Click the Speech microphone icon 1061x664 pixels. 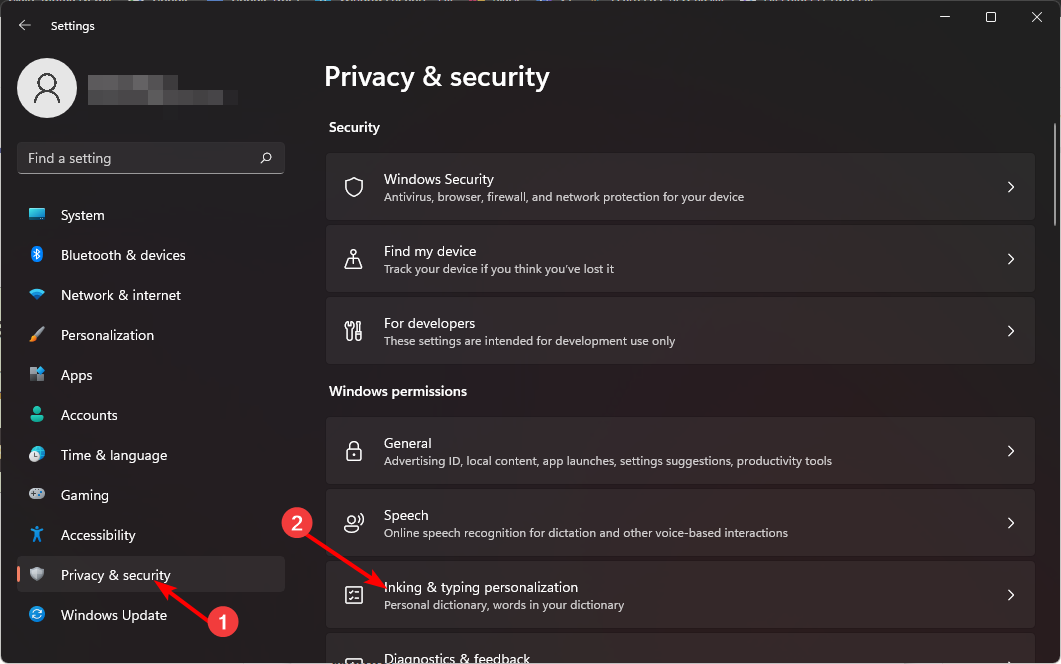pos(354,522)
